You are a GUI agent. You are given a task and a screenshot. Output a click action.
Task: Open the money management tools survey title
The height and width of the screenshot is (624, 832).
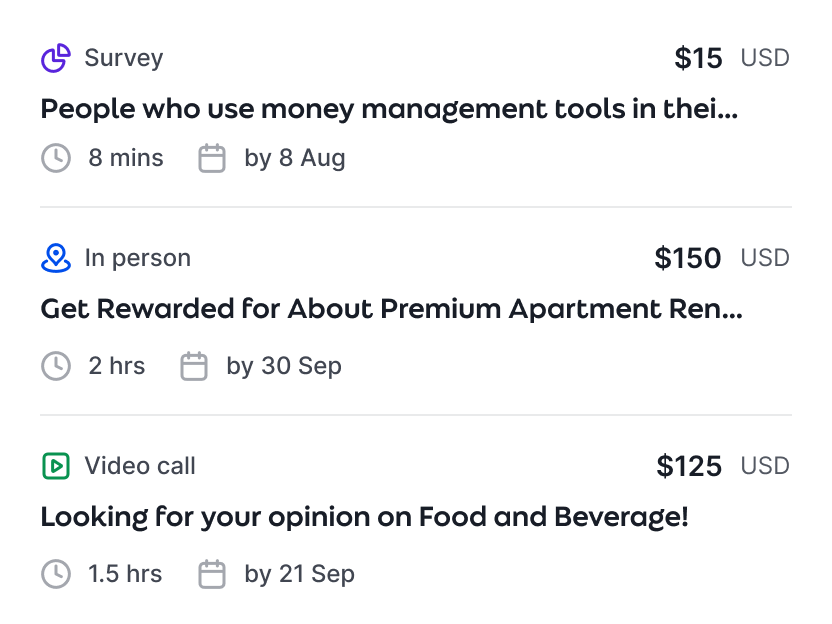click(x=389, y=109)
